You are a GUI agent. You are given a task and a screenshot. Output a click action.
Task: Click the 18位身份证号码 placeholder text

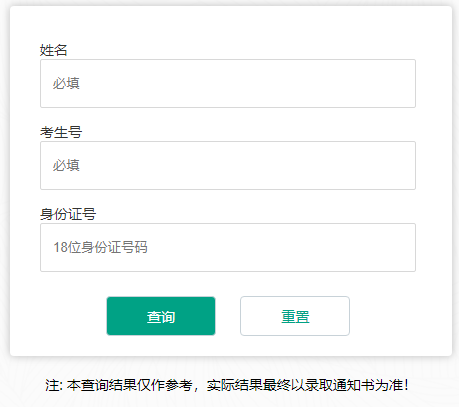coord(100,247)
